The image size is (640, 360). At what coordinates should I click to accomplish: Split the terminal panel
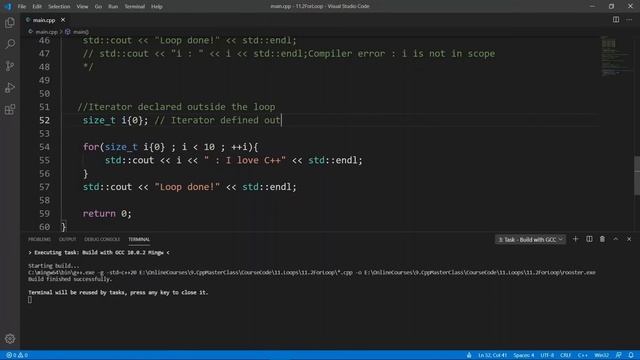[589, 239]
